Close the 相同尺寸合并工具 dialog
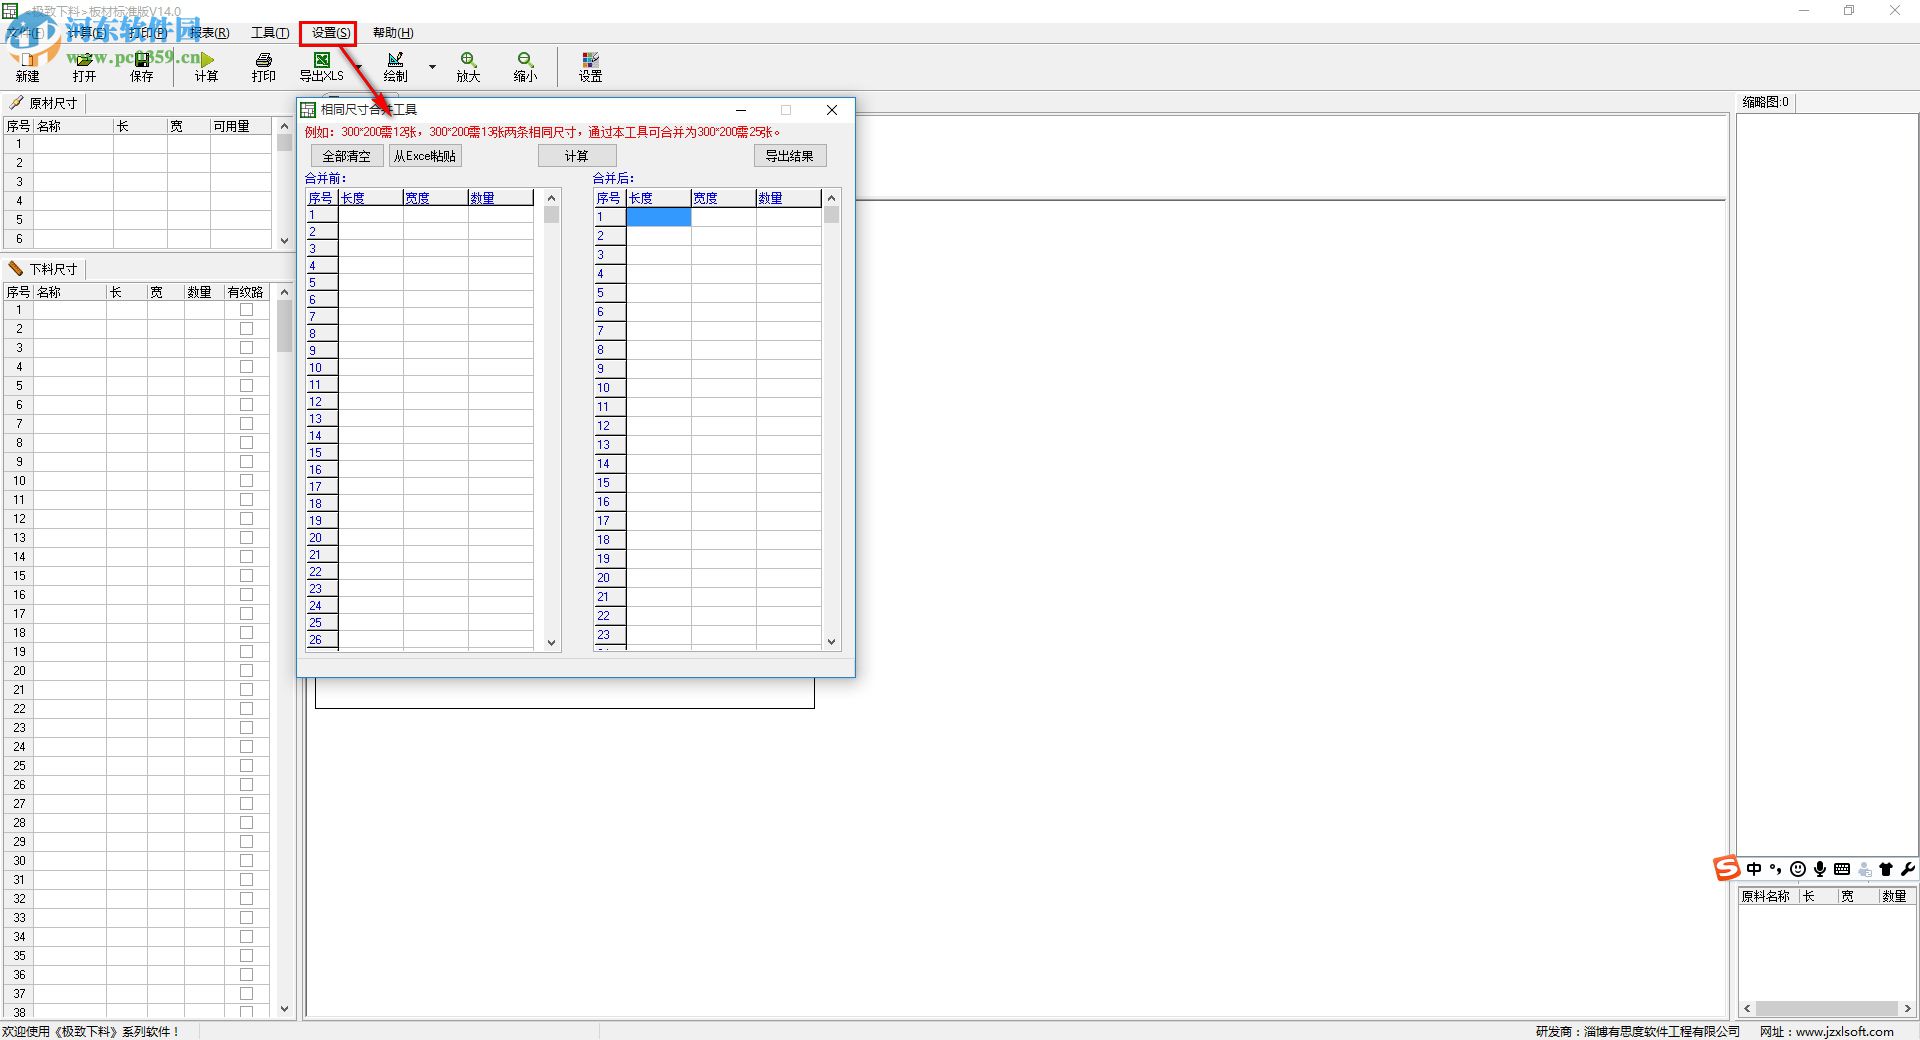Viewport: 1920px width, 1040px height. coord(831,110)
